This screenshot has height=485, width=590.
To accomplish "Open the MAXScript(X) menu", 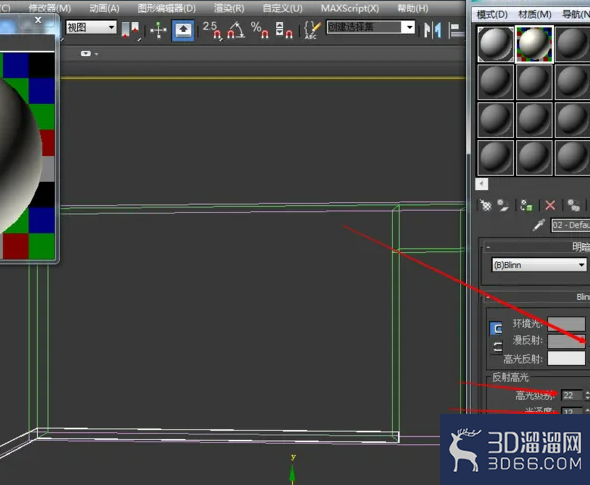I will [350, 8].
